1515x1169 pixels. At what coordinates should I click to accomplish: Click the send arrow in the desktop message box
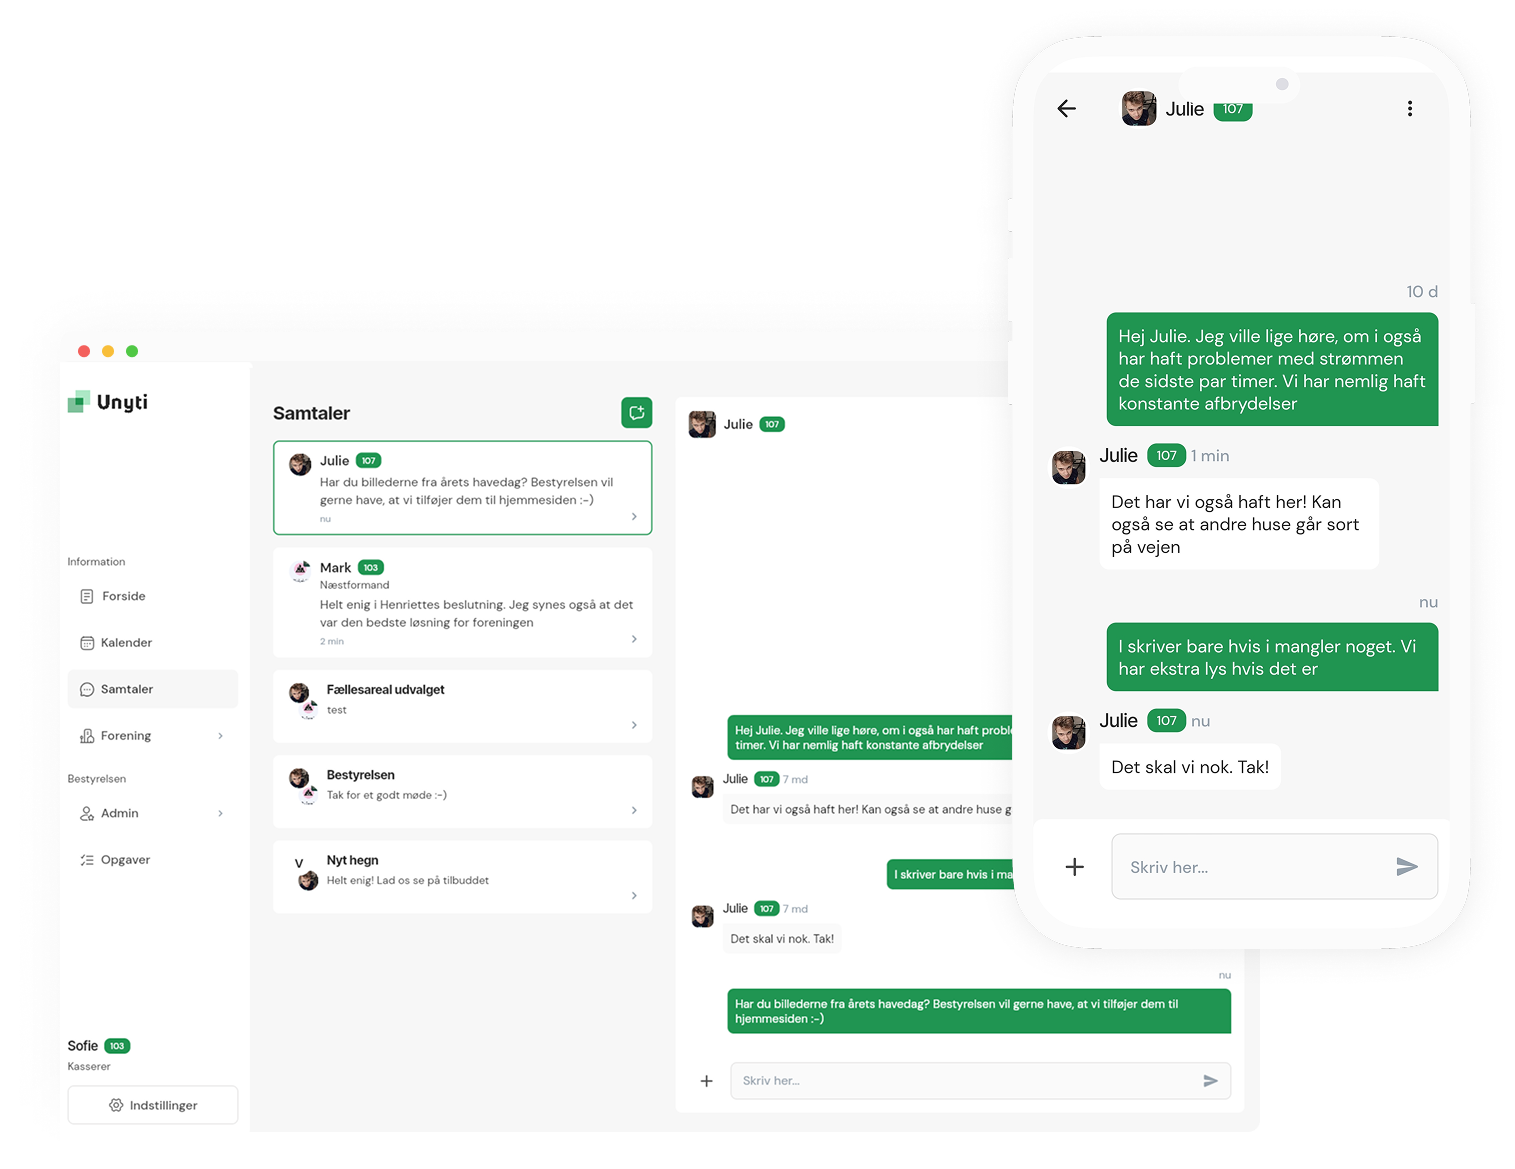pos(1210,1081)
